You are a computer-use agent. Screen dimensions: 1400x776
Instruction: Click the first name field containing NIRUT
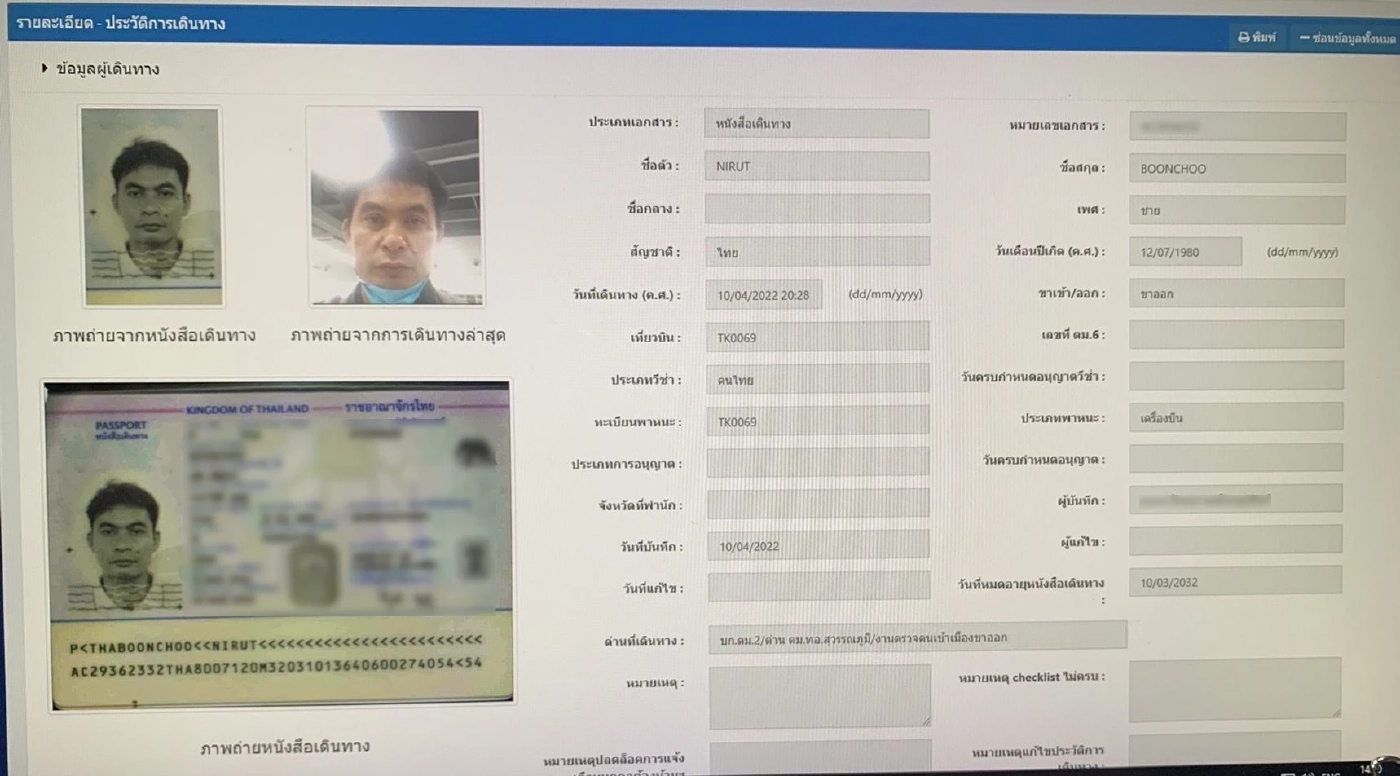(x=816, y=166)
